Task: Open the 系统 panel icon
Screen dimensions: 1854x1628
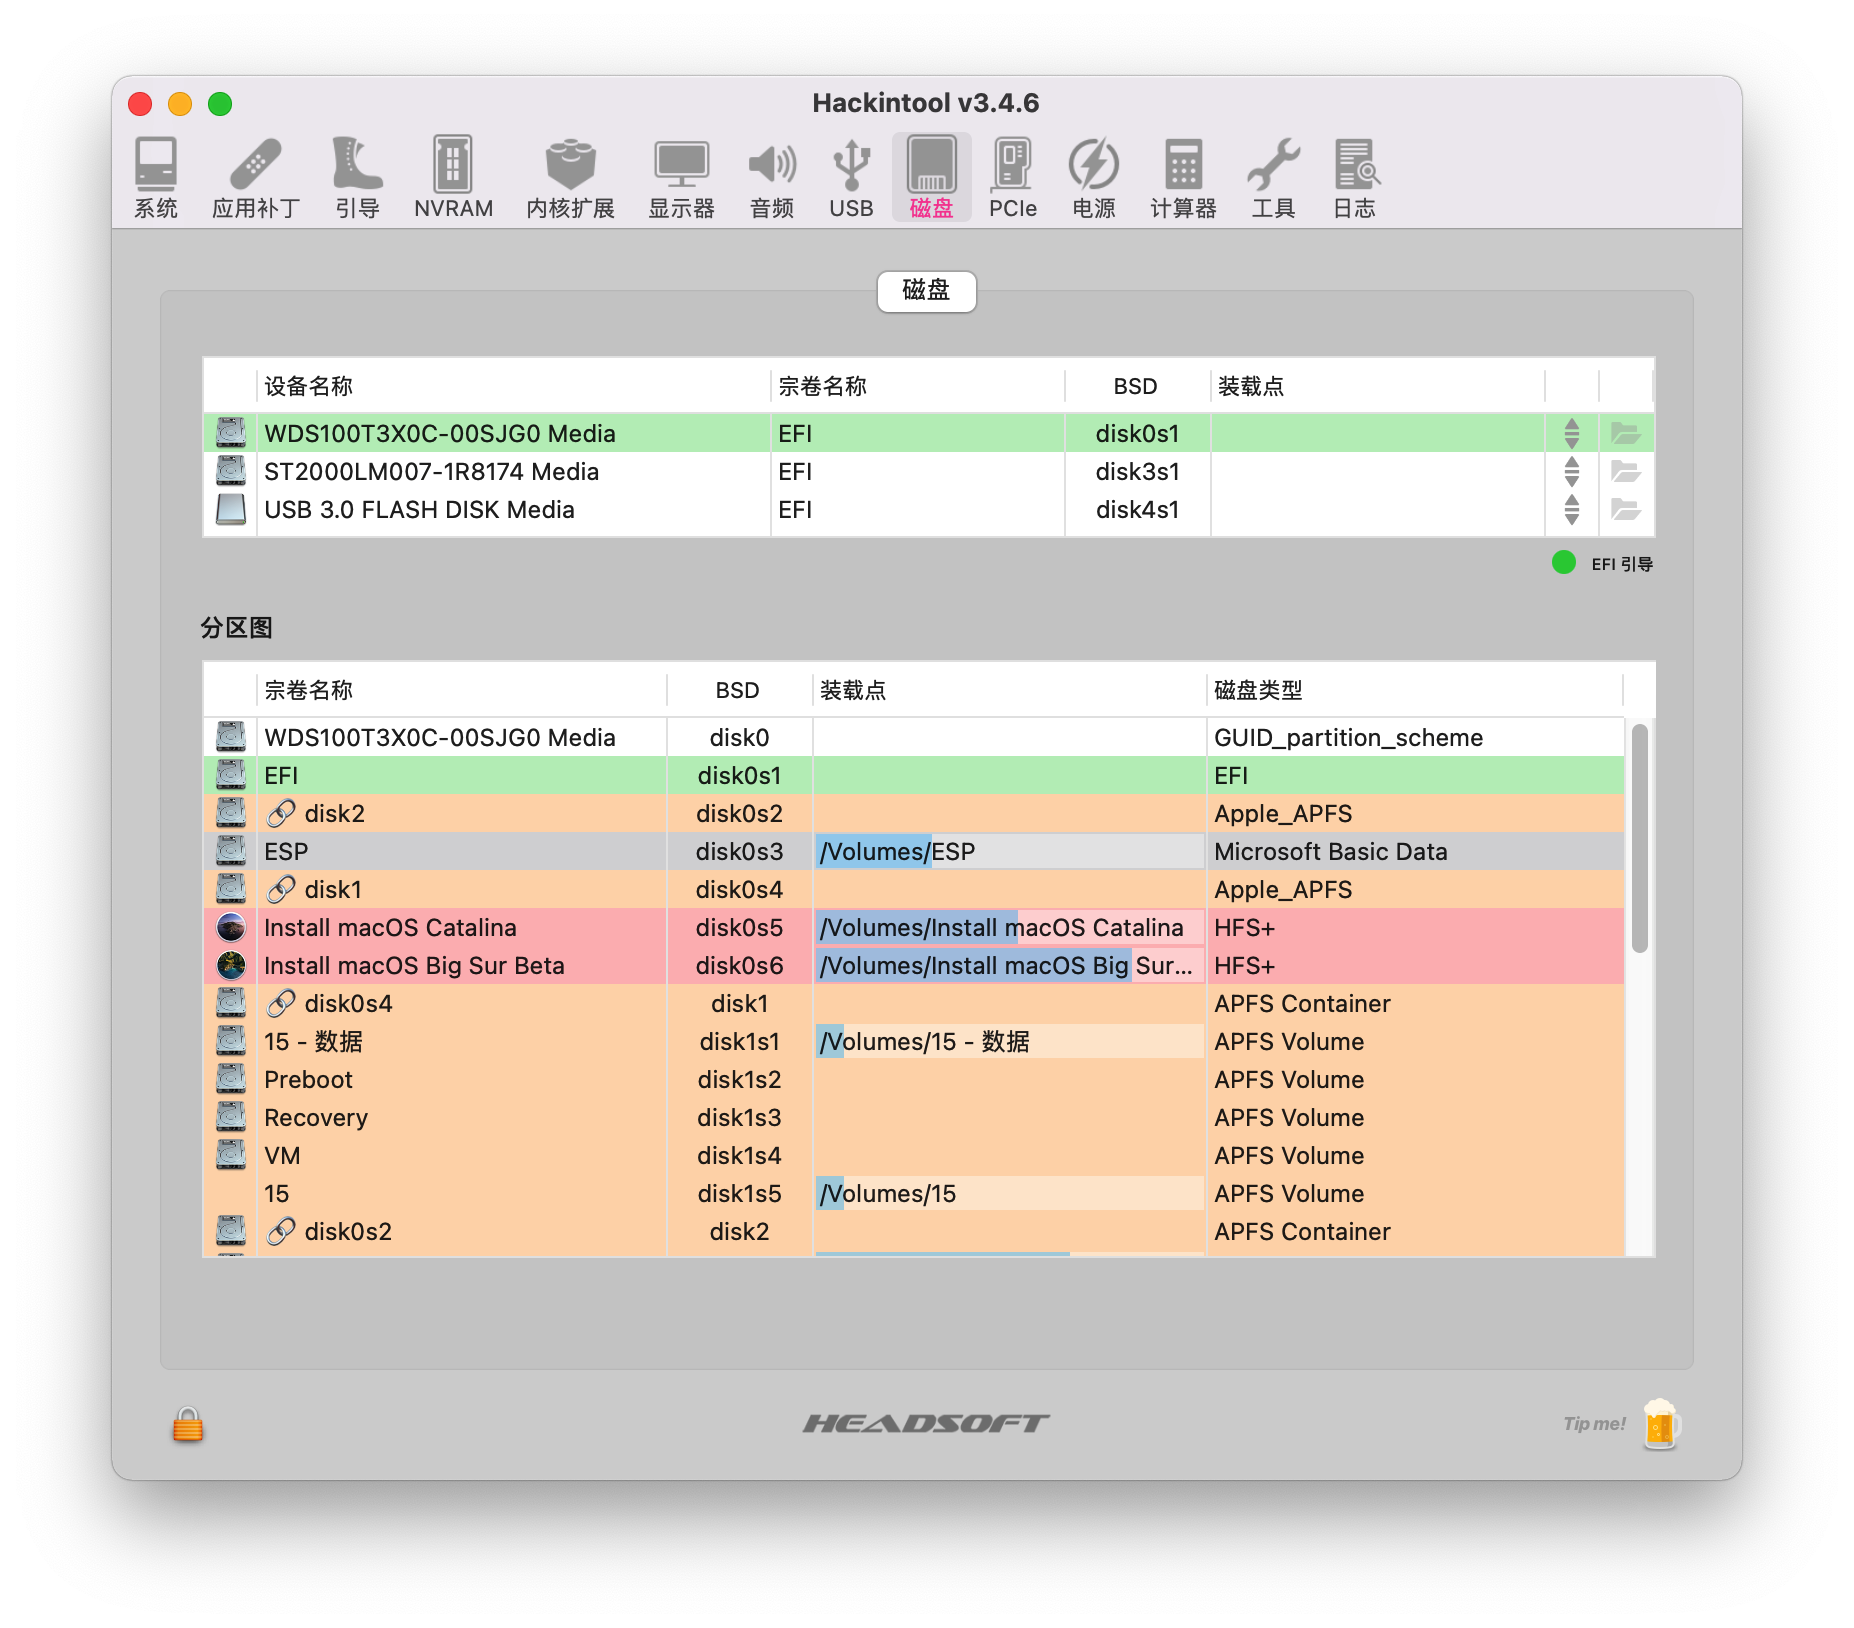Action: click(x=155, y=178)
